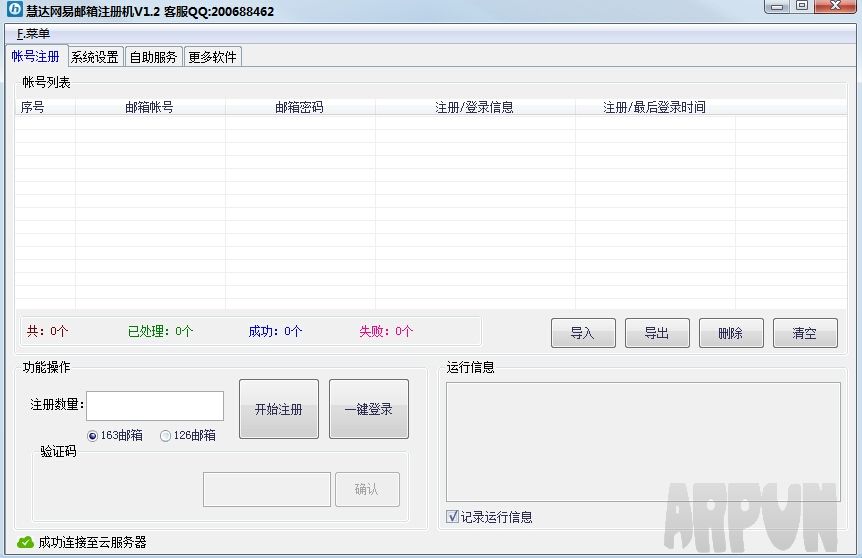Click the 清空 button to clear list
862x558 pixels.
point(805,333)
